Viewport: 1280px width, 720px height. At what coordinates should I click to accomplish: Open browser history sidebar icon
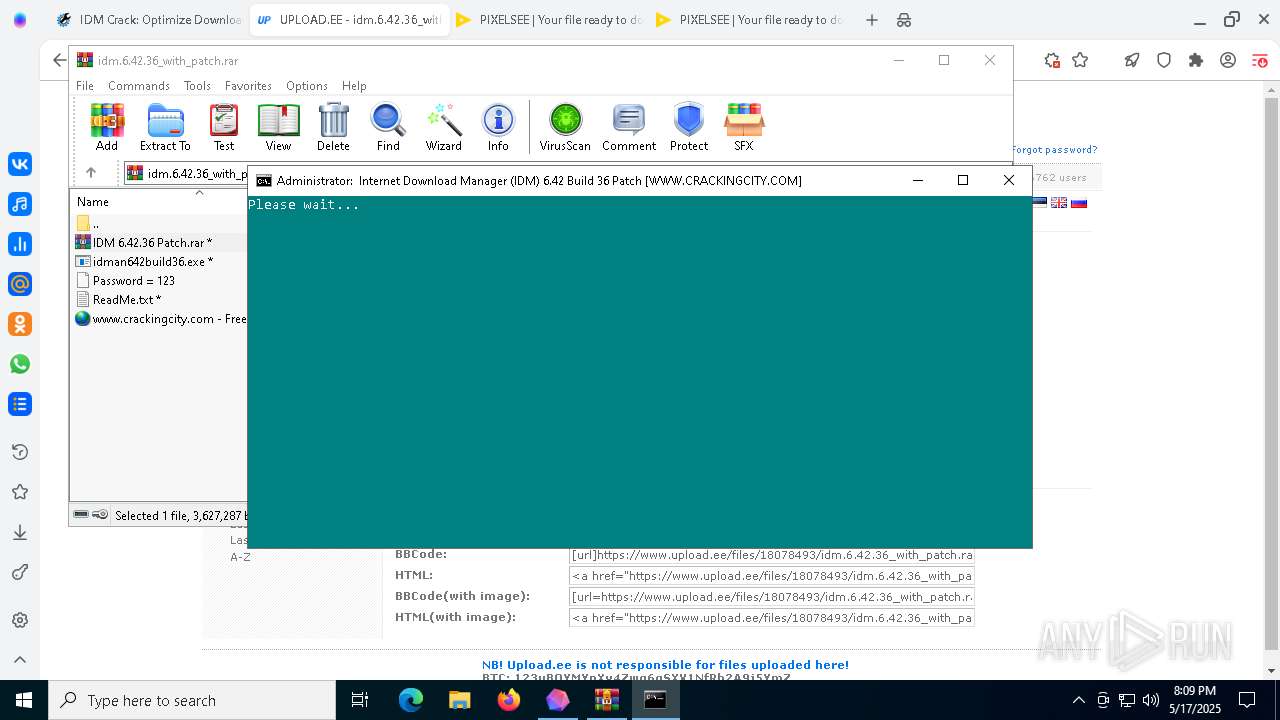click(x=20, y=452)
